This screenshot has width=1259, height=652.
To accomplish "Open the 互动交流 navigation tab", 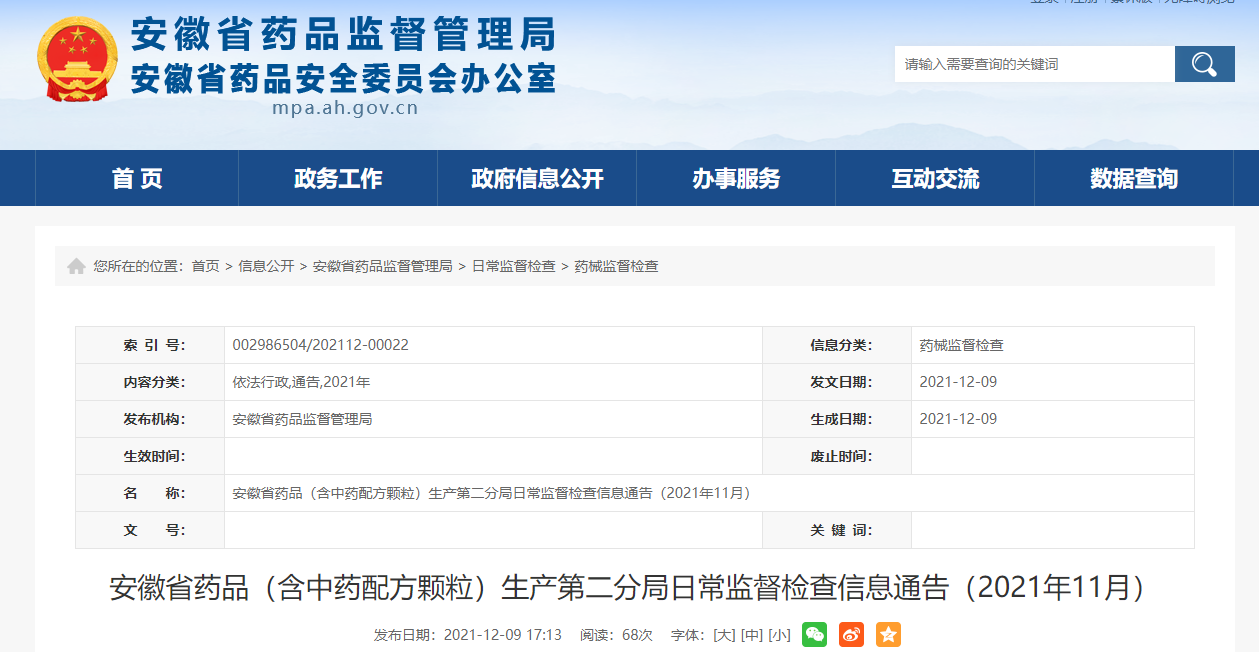I will pos(935,178).
